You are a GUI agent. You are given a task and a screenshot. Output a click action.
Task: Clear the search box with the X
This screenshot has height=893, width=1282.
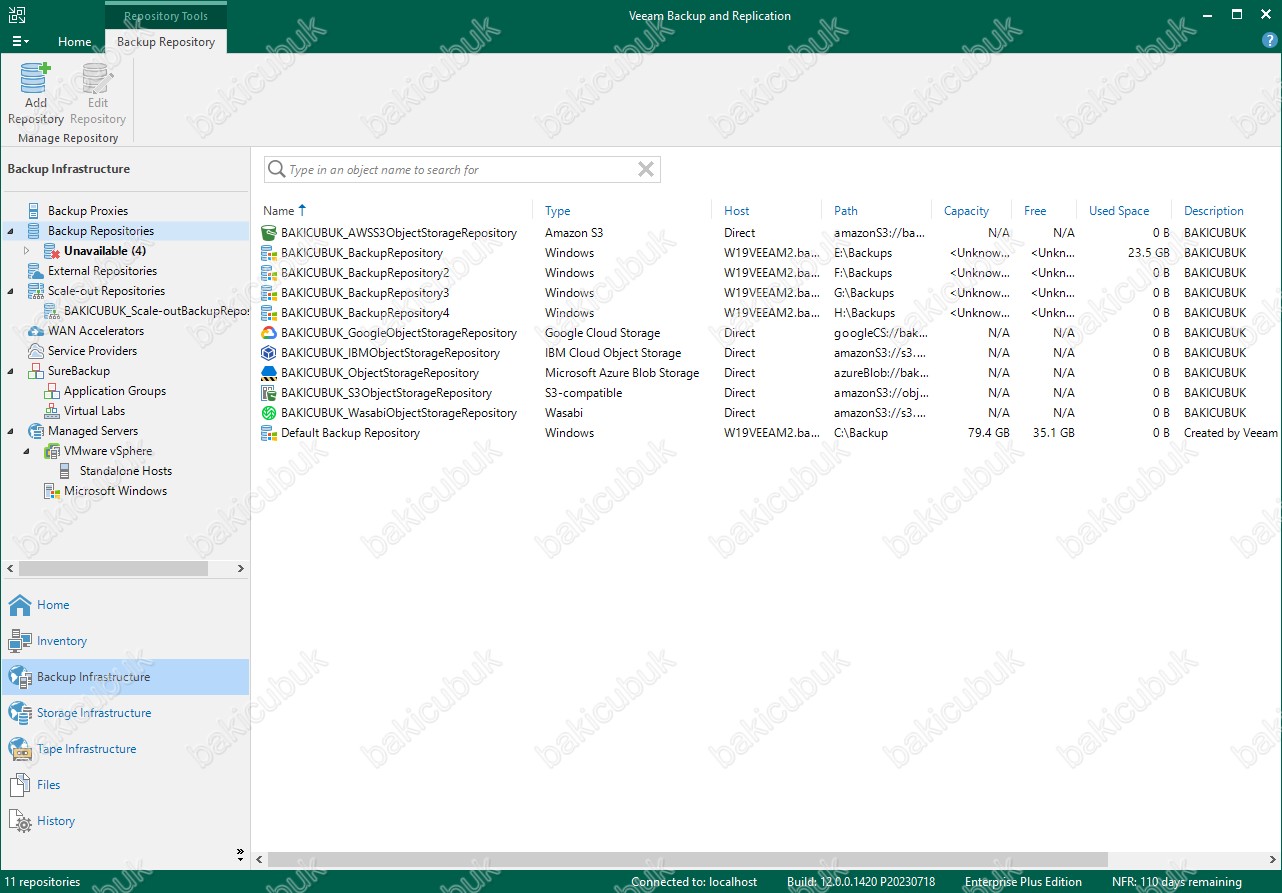646,170
